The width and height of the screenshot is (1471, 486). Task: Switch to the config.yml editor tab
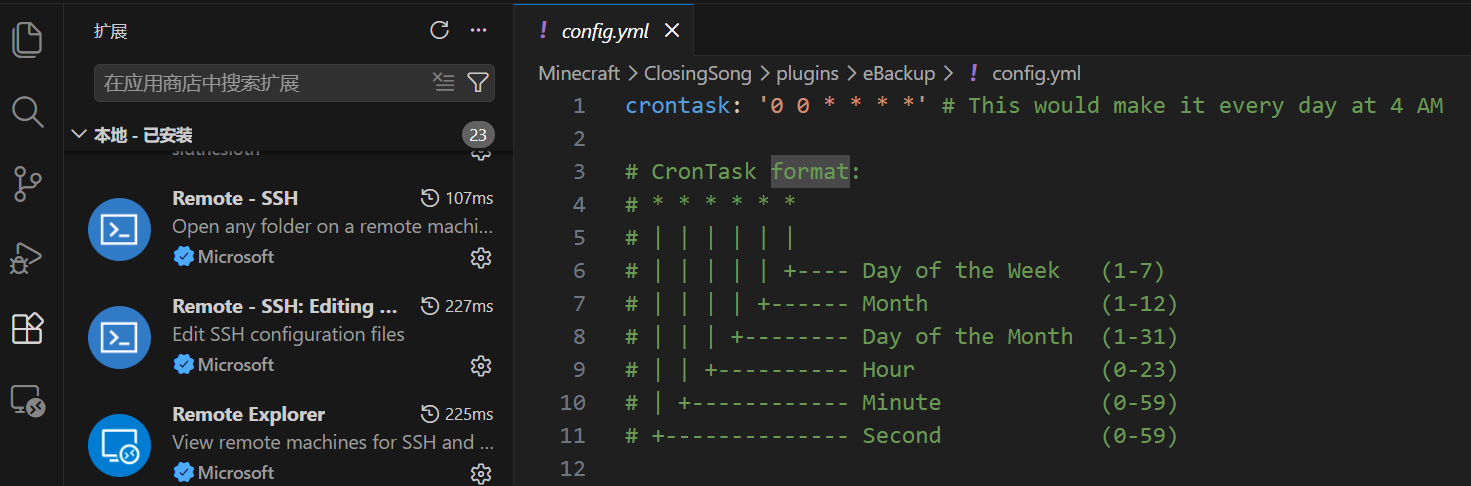coord(604,31)
